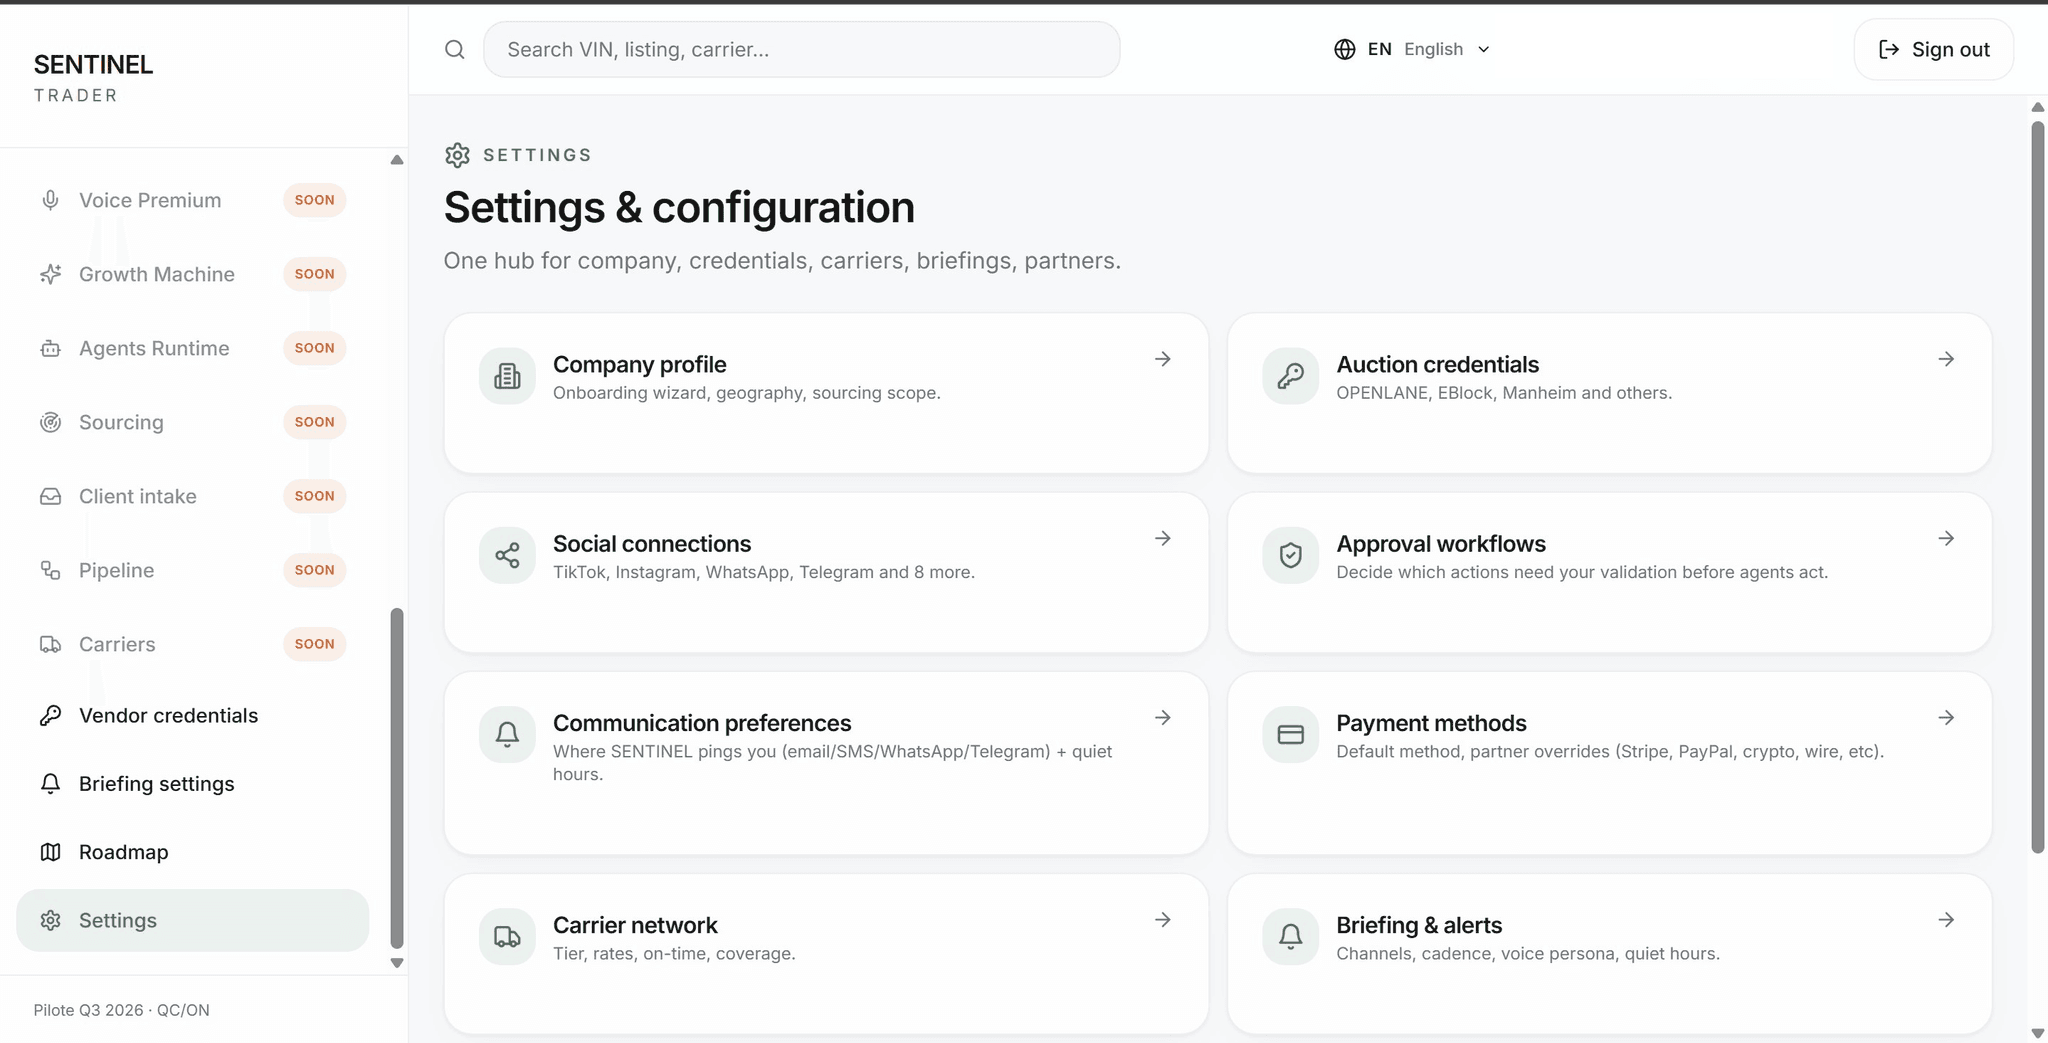This screenshot has width=2048, height=1043.
Task: Open the English language dropdown chevron
Action: pyautogui.click(x=1484, y=49)
